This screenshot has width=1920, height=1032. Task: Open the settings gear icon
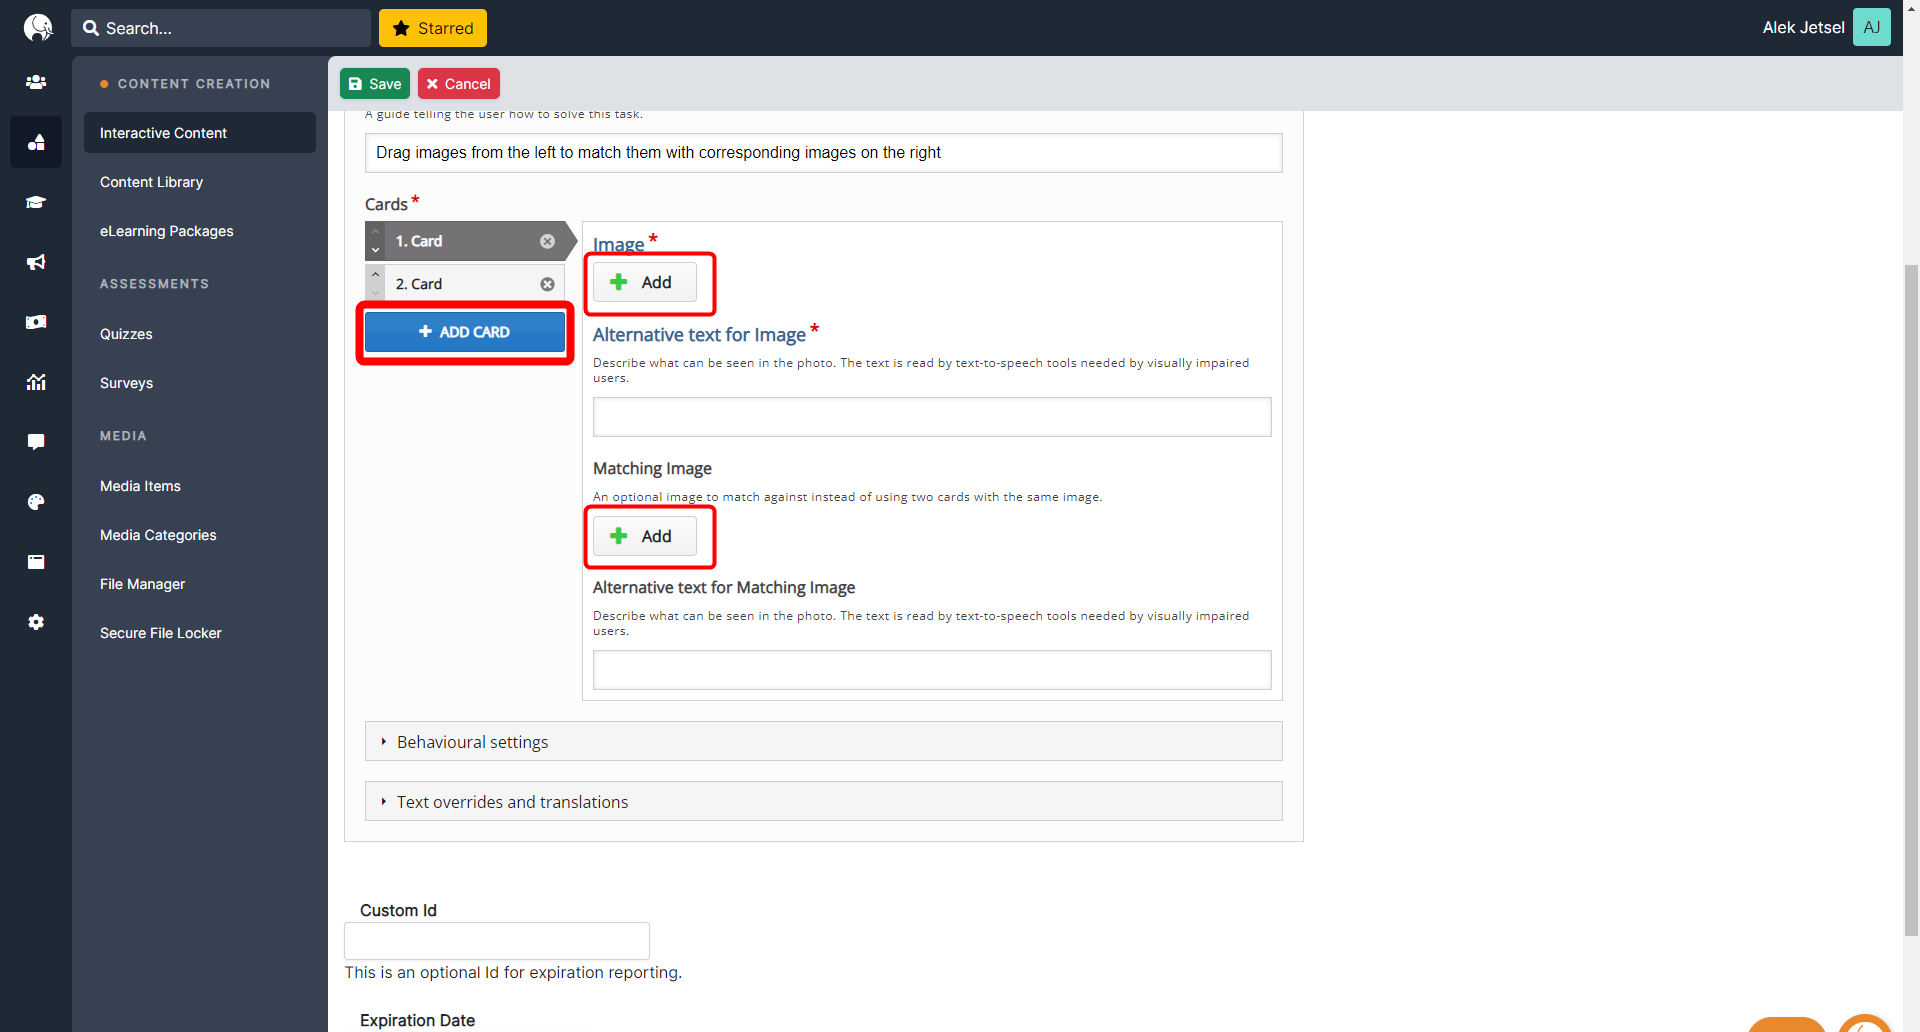(x=36, y=622)
